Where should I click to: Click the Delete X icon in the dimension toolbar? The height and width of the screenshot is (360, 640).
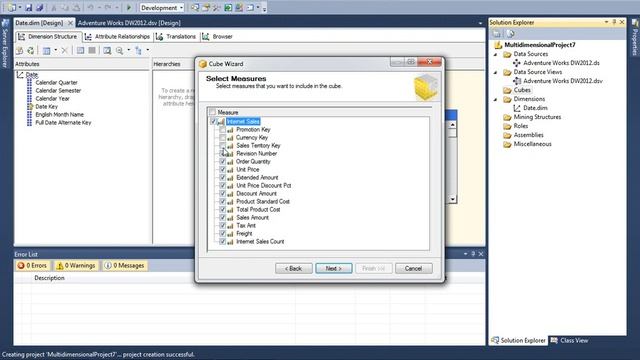coord(64,51)
